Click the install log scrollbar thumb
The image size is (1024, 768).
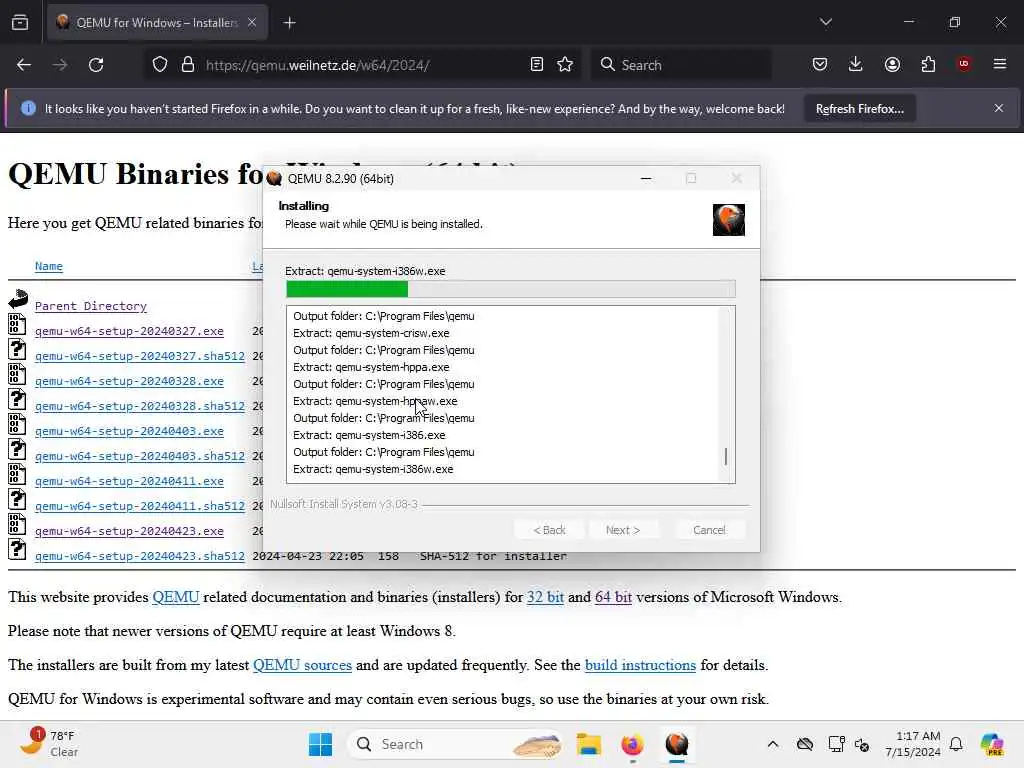(726, 456)
